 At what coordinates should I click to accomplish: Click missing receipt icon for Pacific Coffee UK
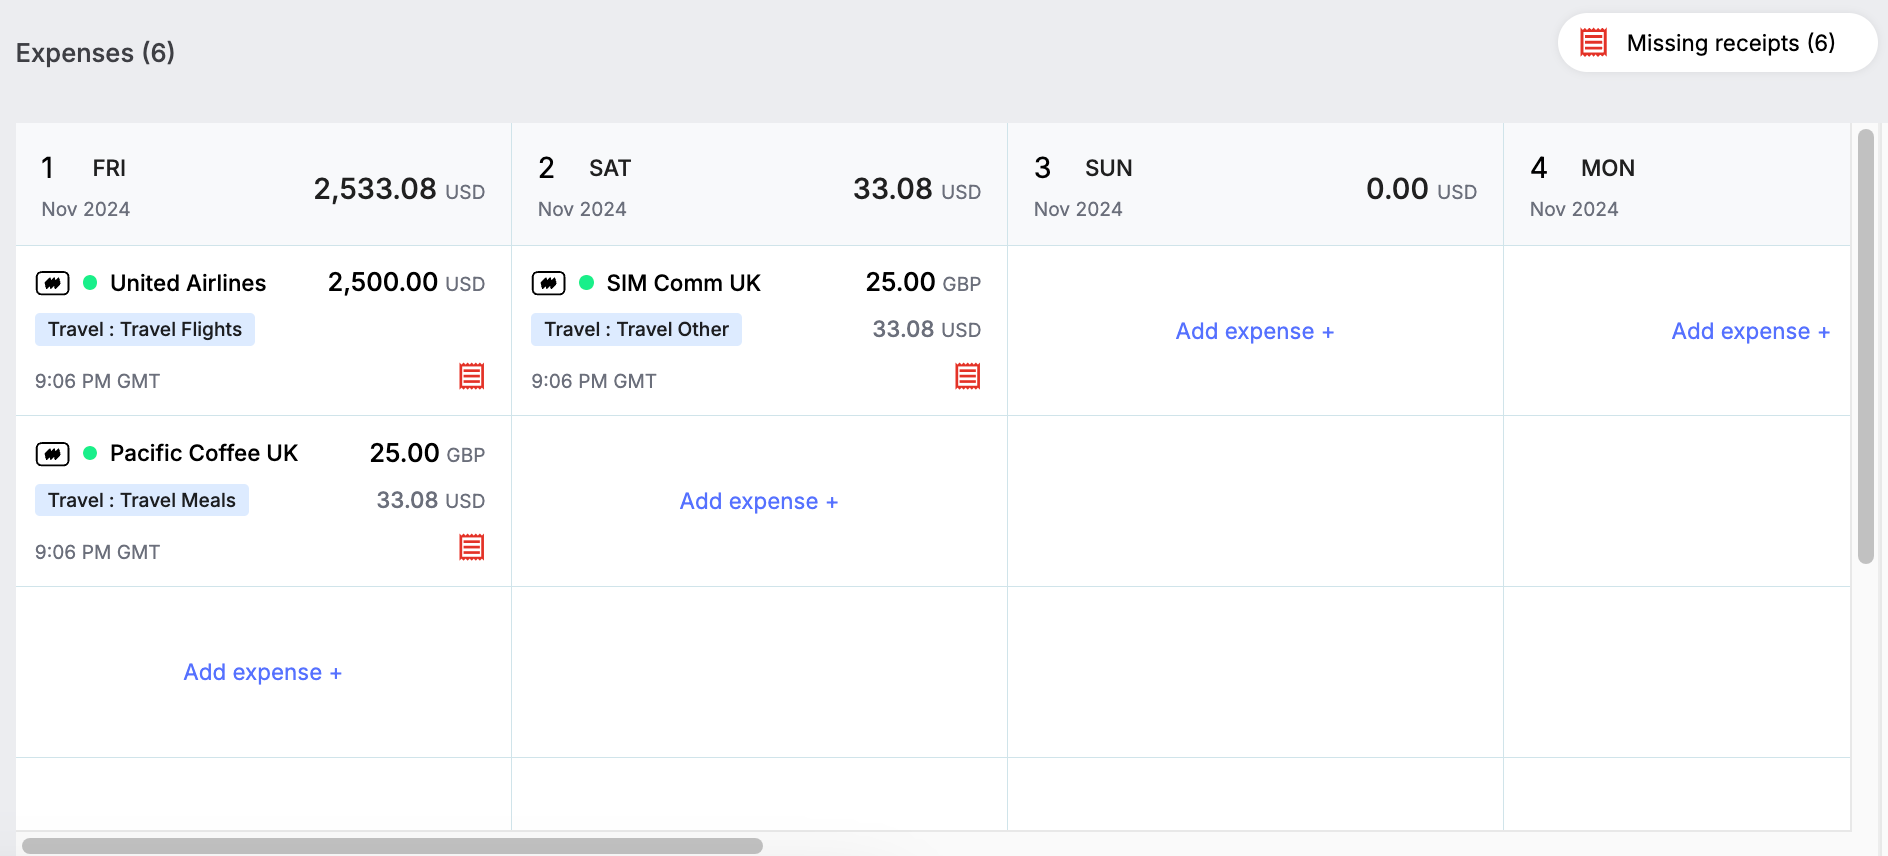(472, 547)
